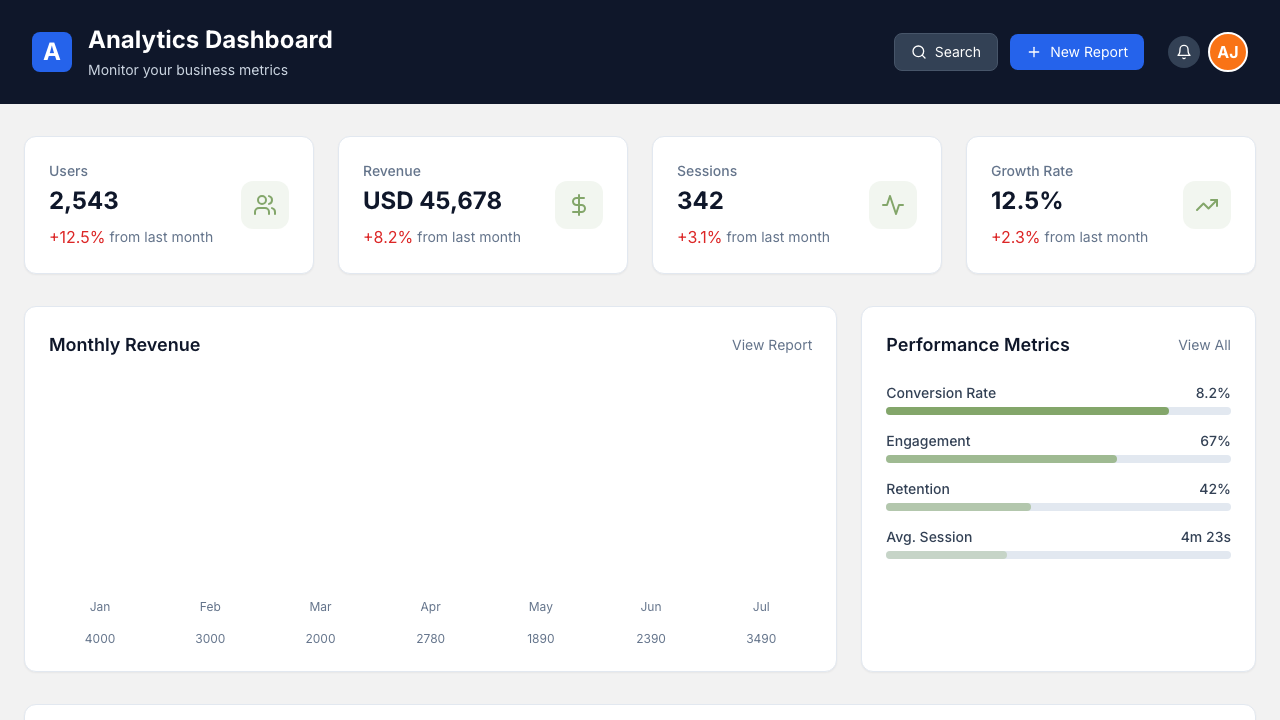
Task: Click the 67% engagement value
Action: pos(1215,441)
